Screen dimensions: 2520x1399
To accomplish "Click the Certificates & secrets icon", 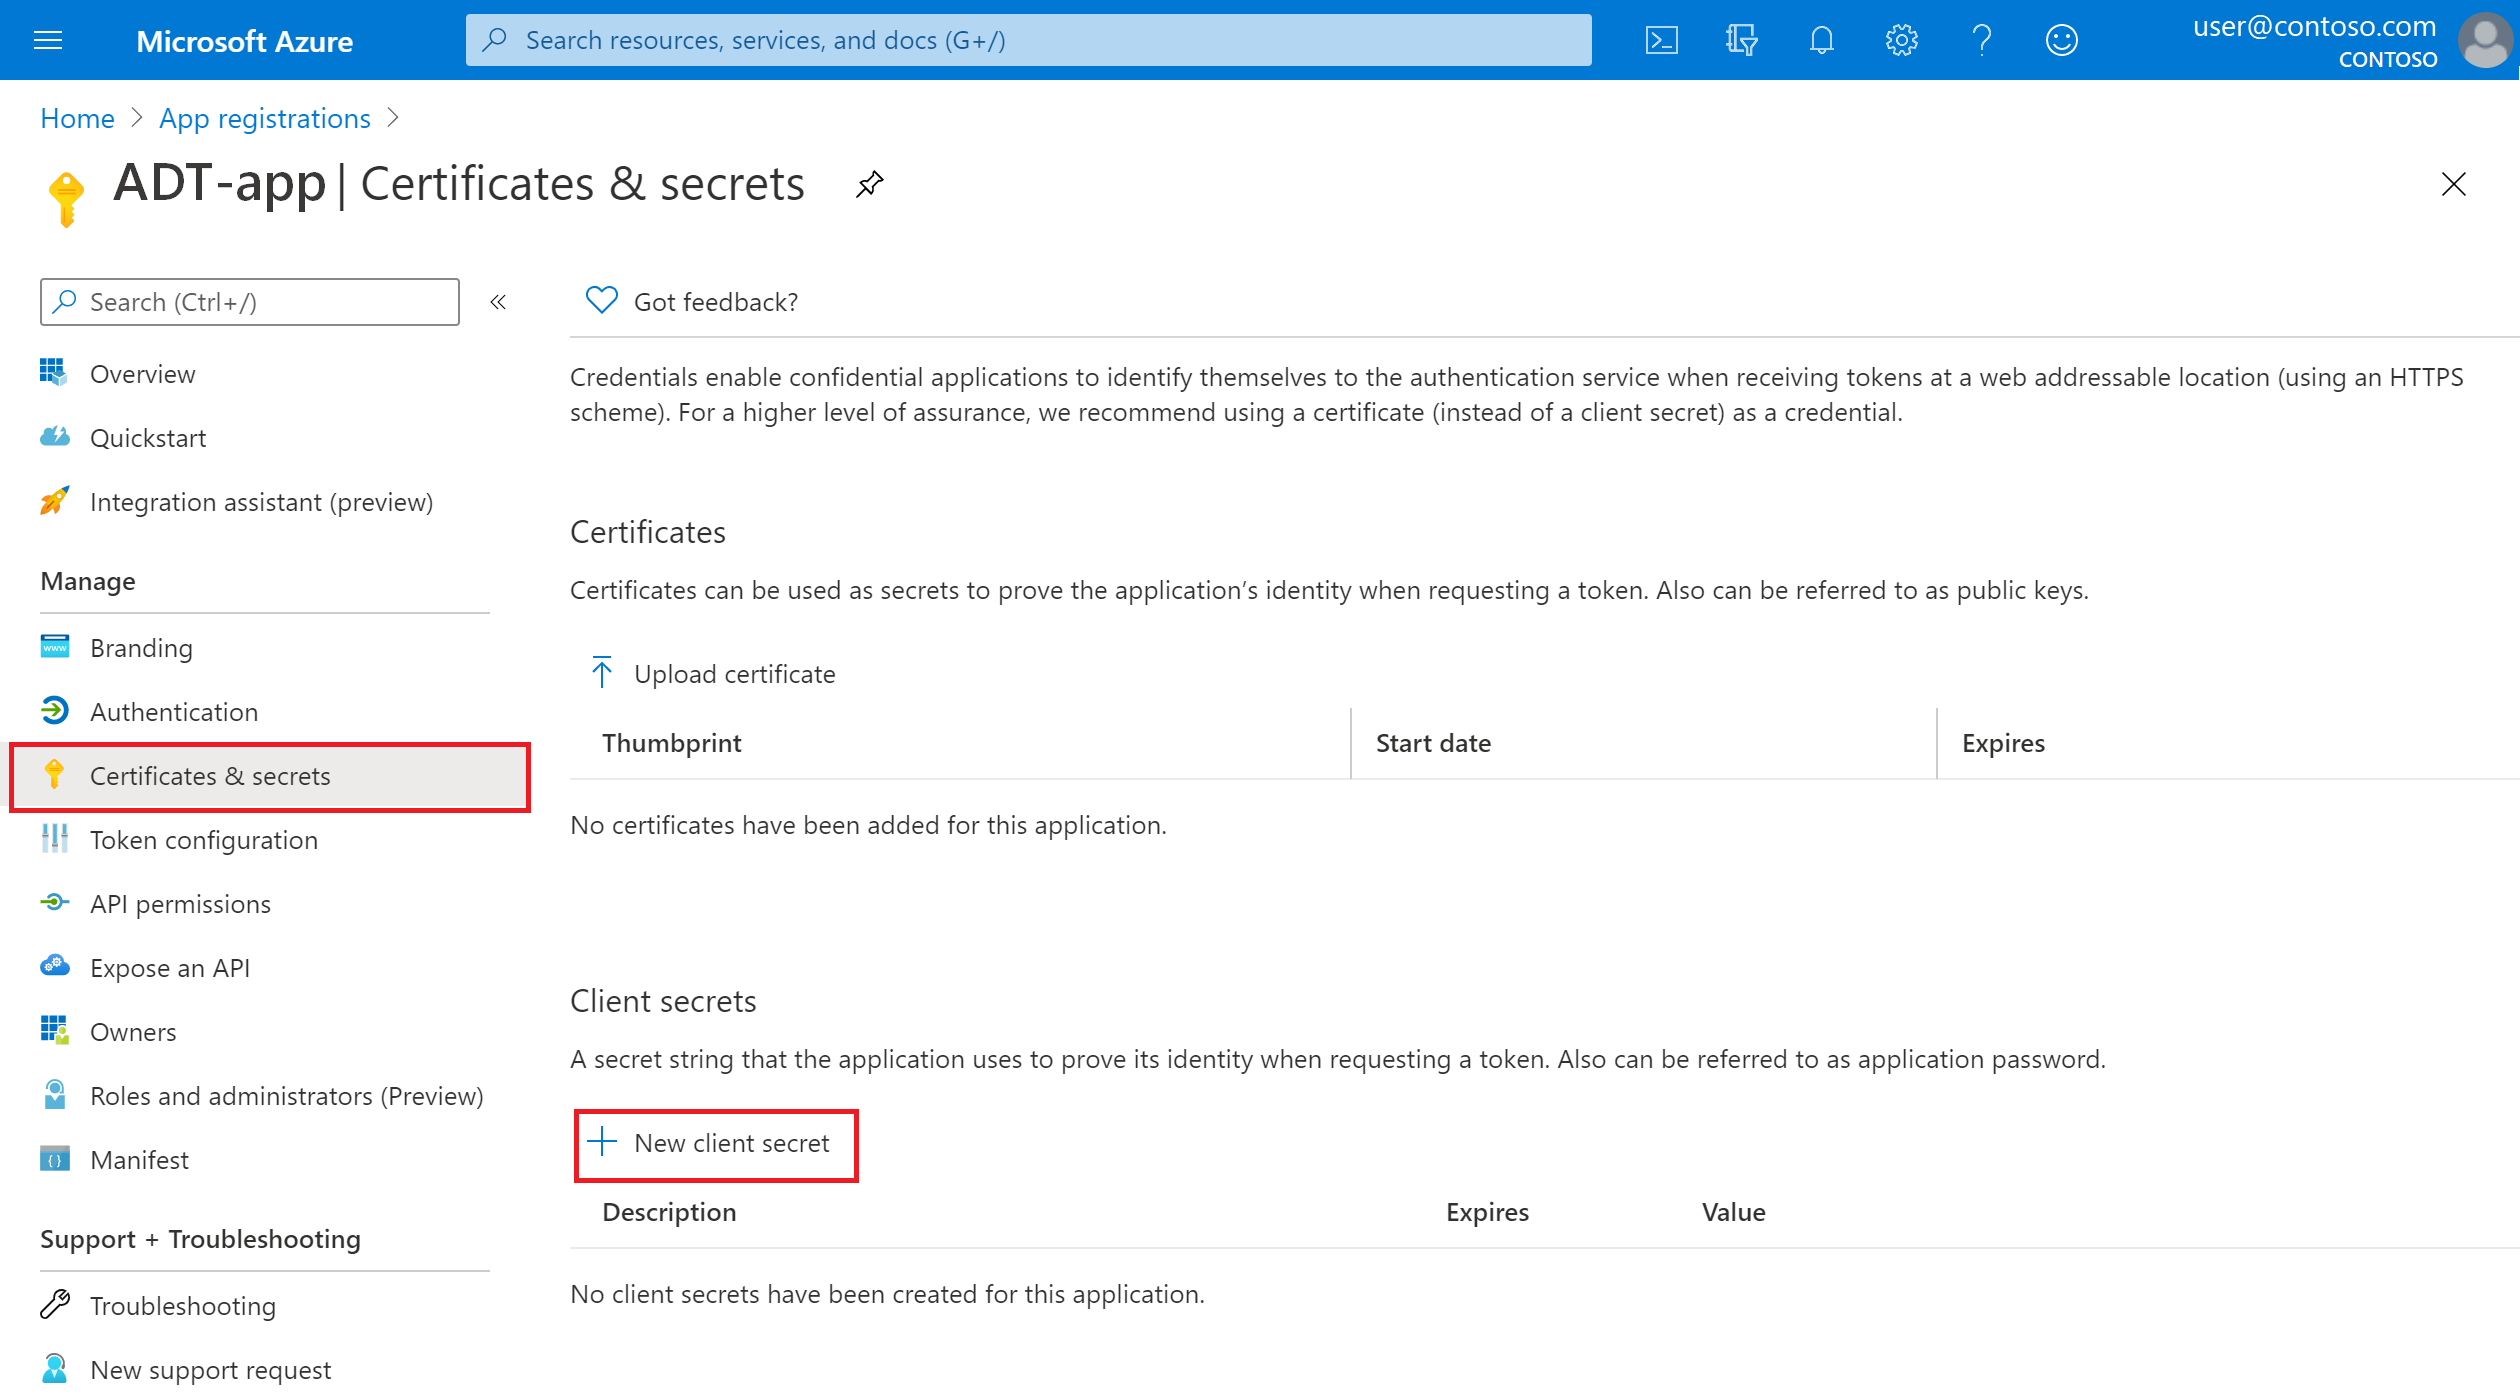I will point(53,774).
